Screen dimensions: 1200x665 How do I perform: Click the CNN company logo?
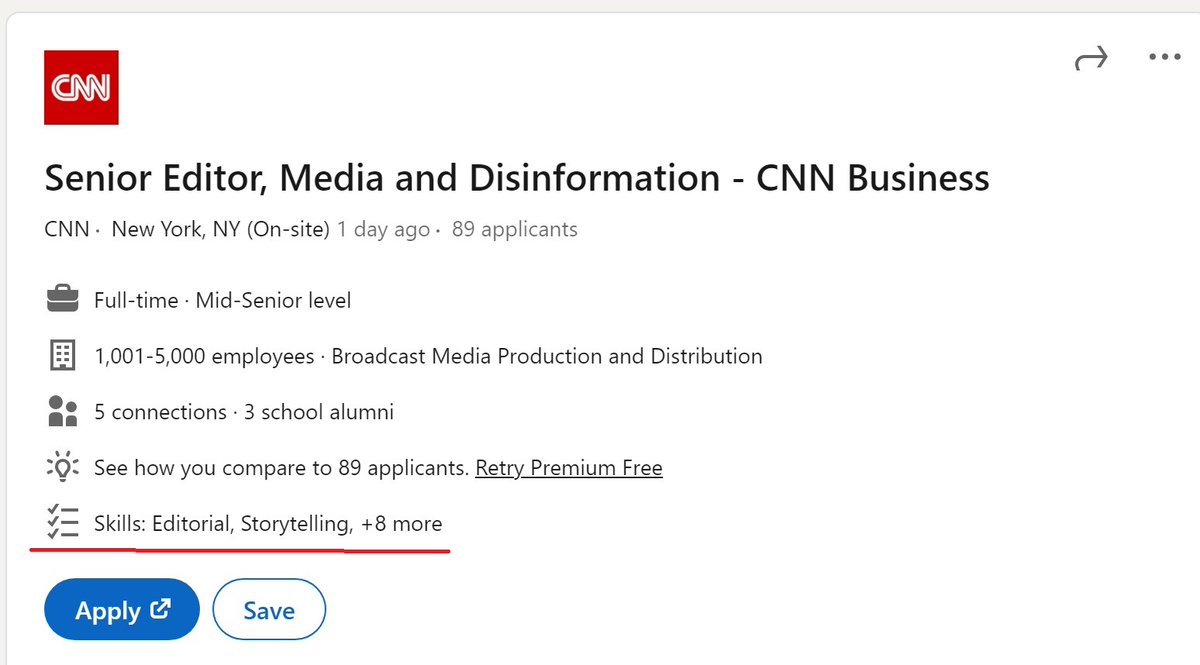[x=82, y=88]
